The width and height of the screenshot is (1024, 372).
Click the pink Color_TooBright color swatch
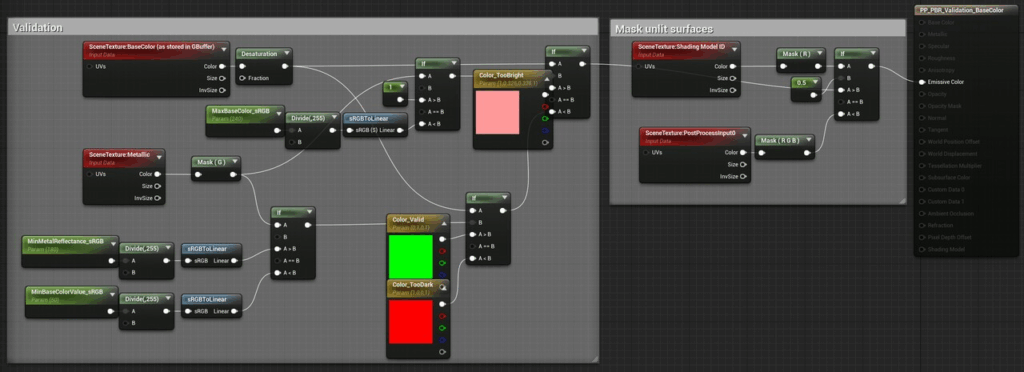(x=498, y=112)
